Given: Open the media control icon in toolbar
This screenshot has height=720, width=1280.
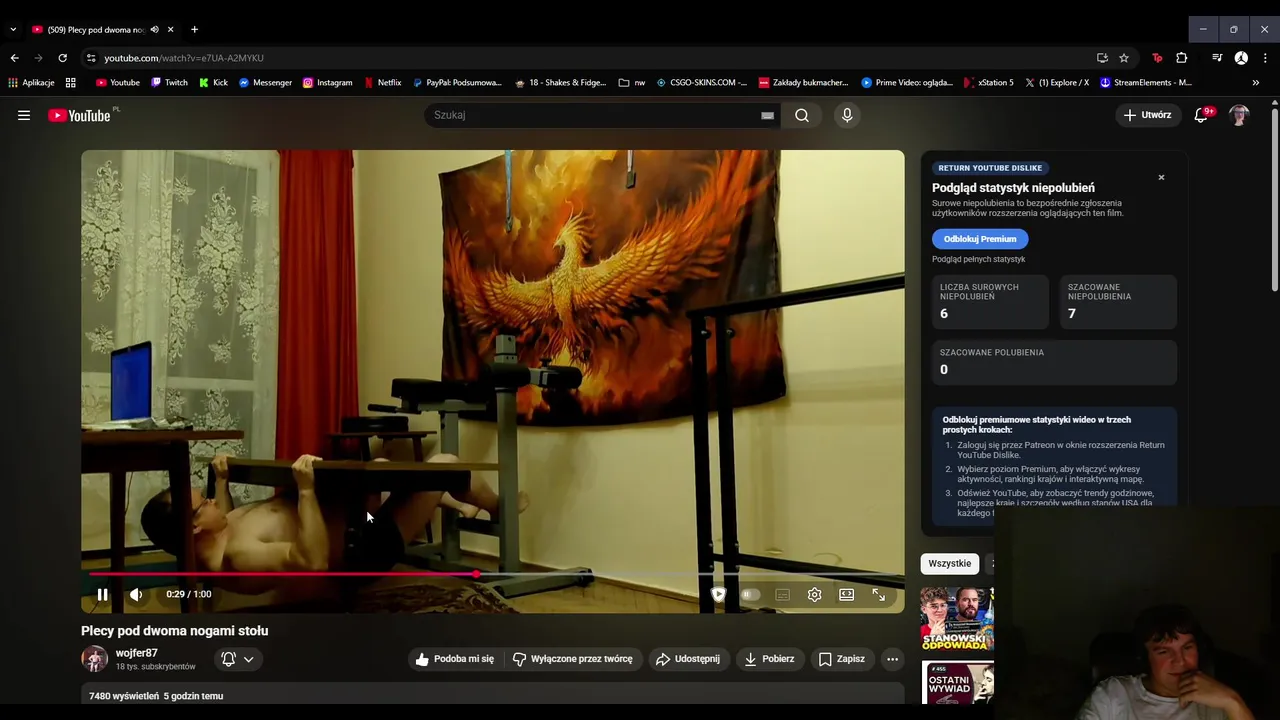Looking at the screenshot, I should click(1217, 58).
